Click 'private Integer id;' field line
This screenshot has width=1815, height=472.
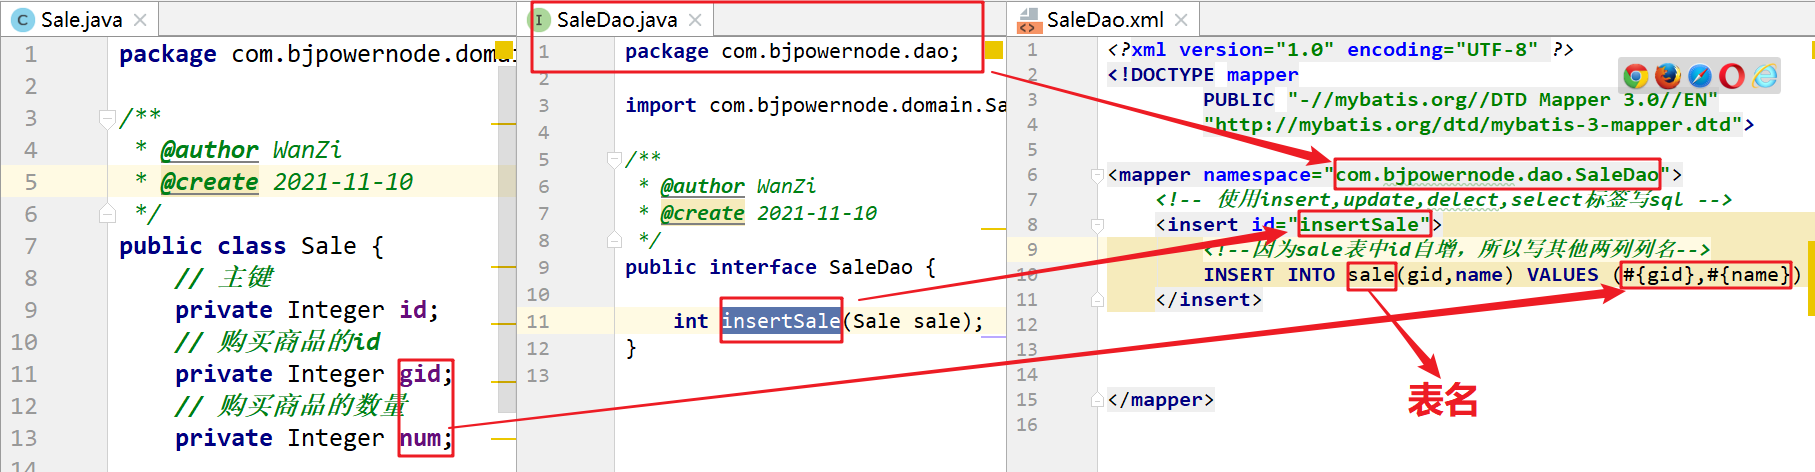pos(307,310)
